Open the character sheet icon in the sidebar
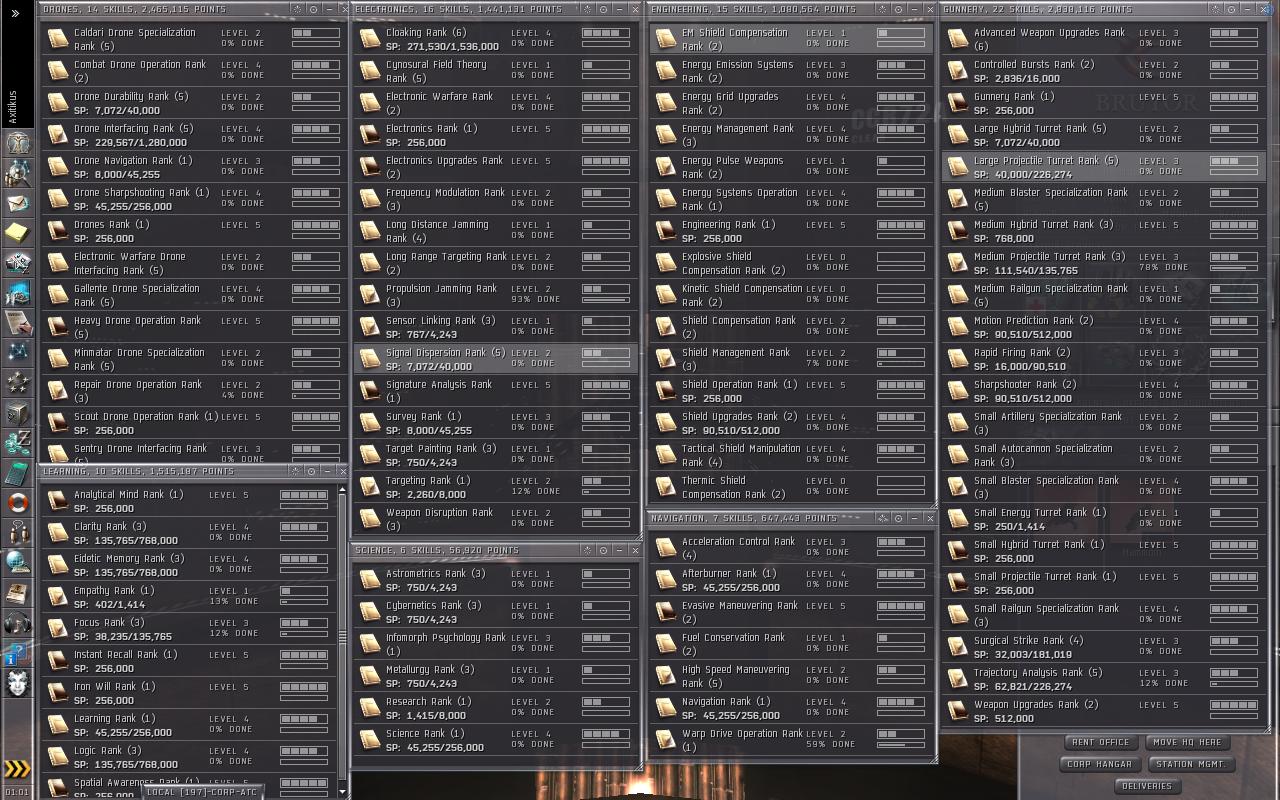1280x800 pixels. tap(18, 143)
